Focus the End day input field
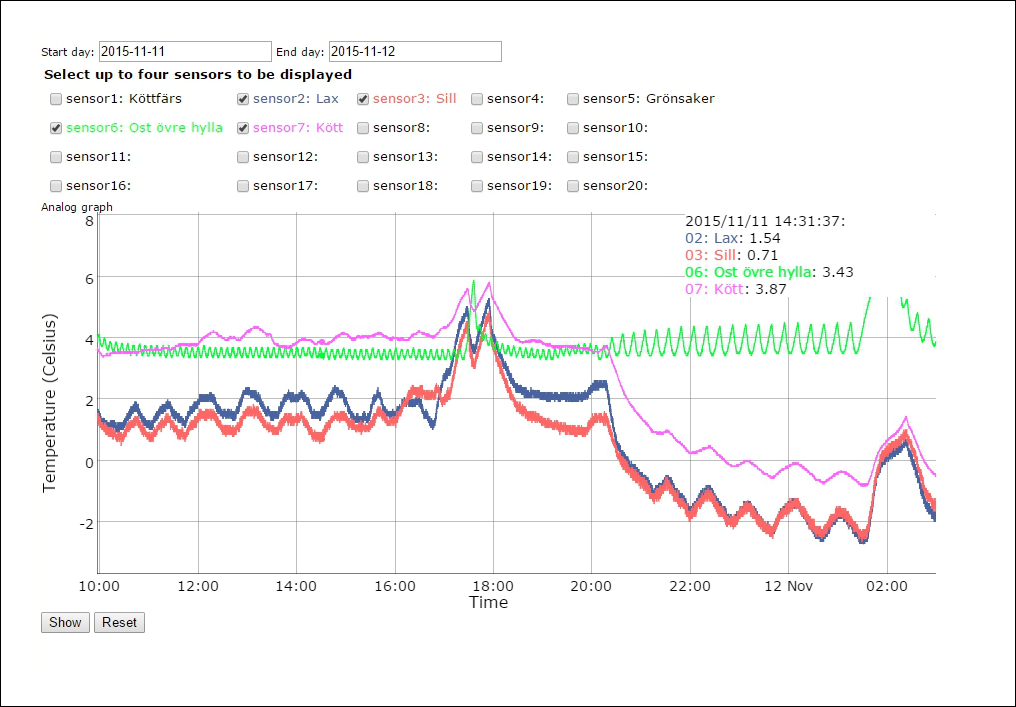 [x=415, y=52]
